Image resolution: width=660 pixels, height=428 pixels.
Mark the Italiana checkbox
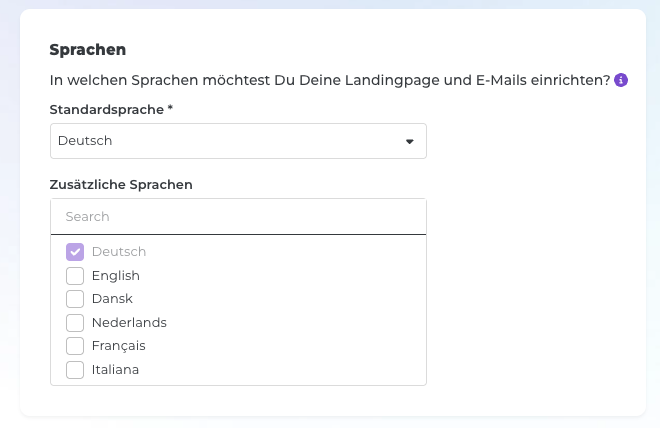tap(75, 370)
